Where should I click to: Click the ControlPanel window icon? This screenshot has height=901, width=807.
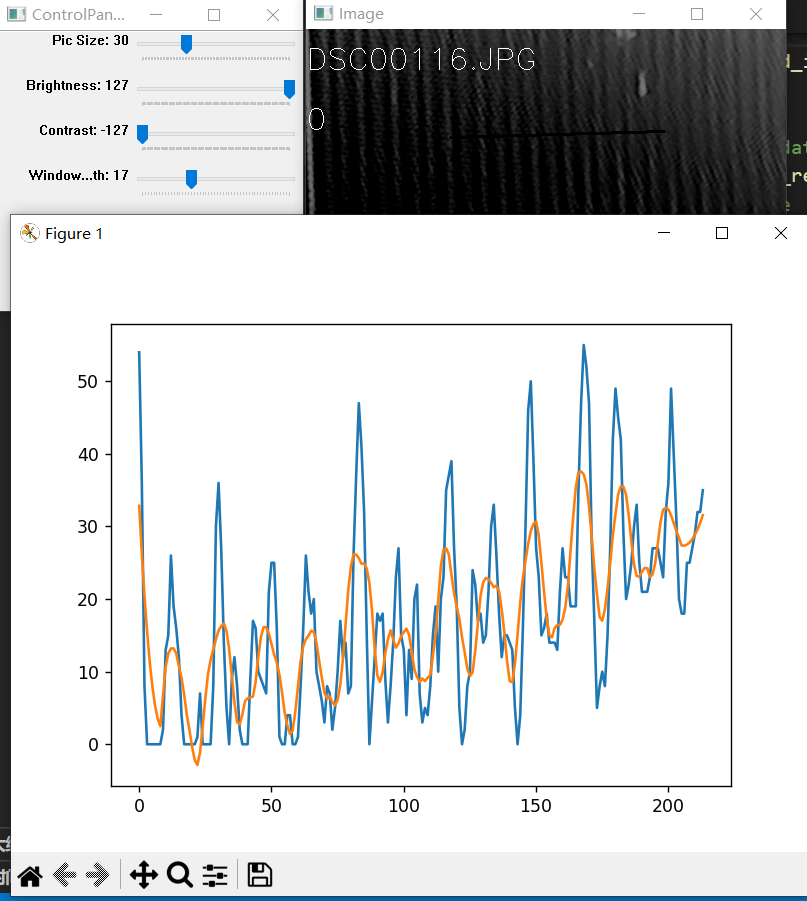click(16, 14)
